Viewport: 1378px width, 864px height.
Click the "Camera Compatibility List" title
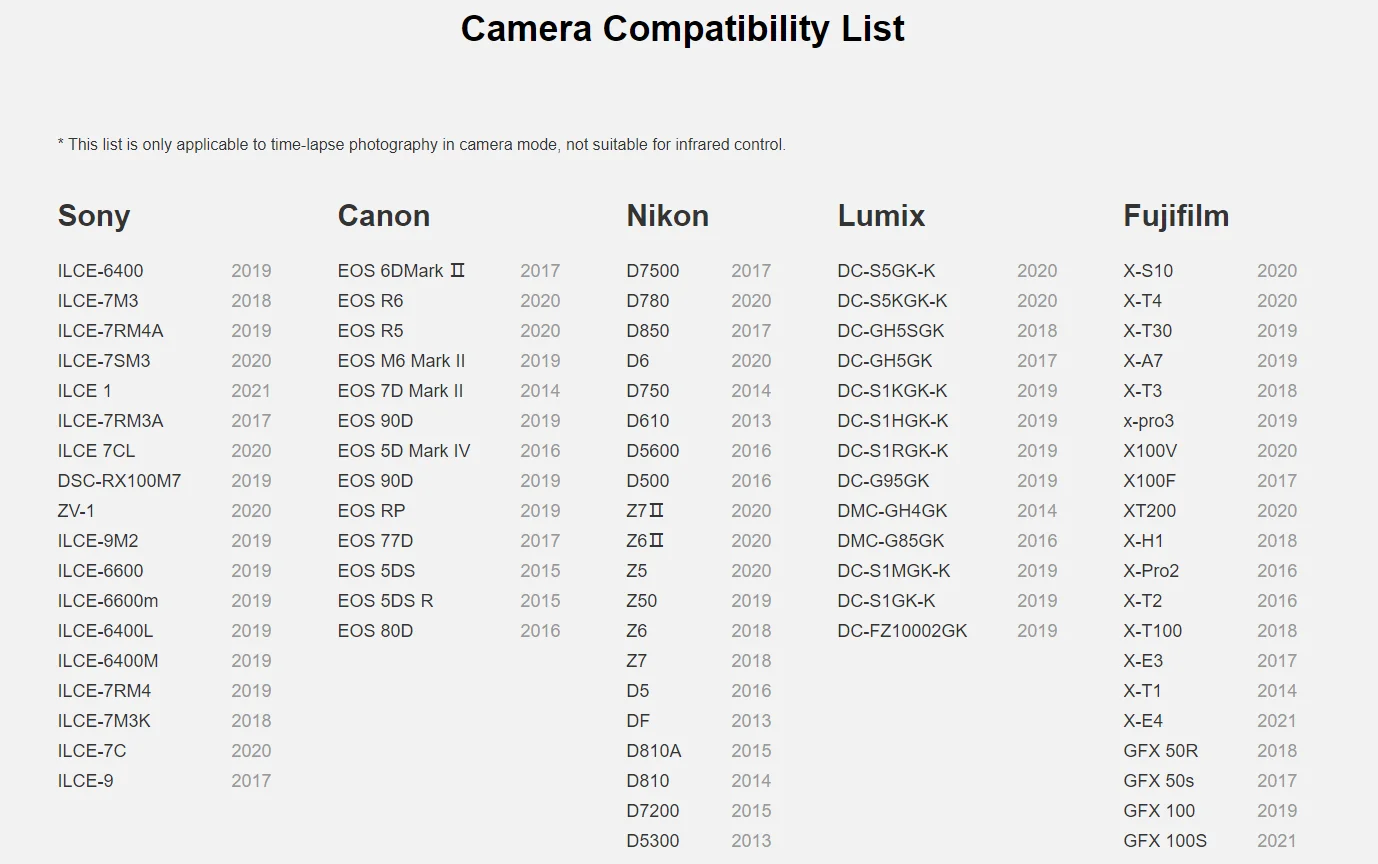(x=683, y=28)
